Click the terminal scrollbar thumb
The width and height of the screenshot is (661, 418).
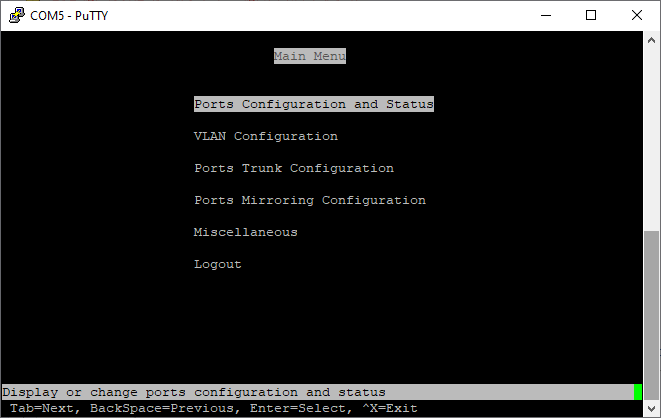[651, 315]
